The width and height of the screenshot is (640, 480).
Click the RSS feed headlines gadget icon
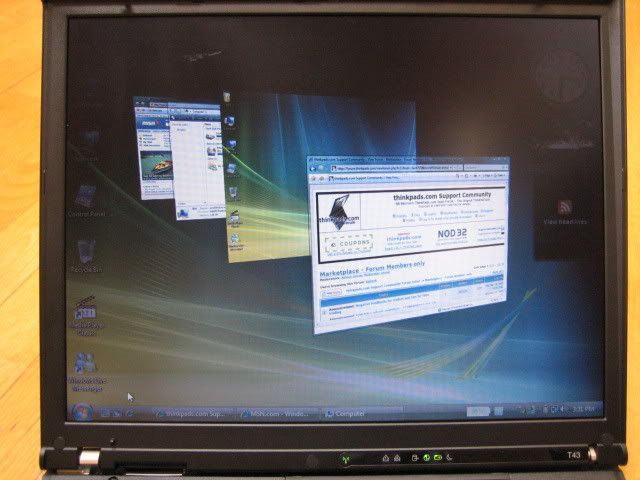(565, 207)
